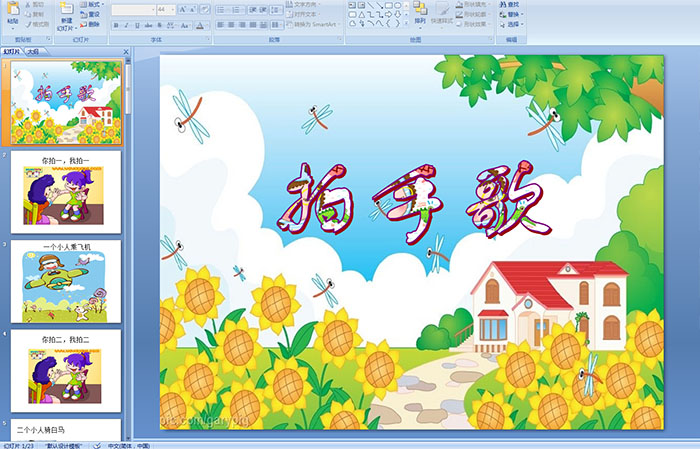Select slide 3 thumbnail 一个小人乘飞机
Screen dimensions: 700x449
[x=66, y=282]
